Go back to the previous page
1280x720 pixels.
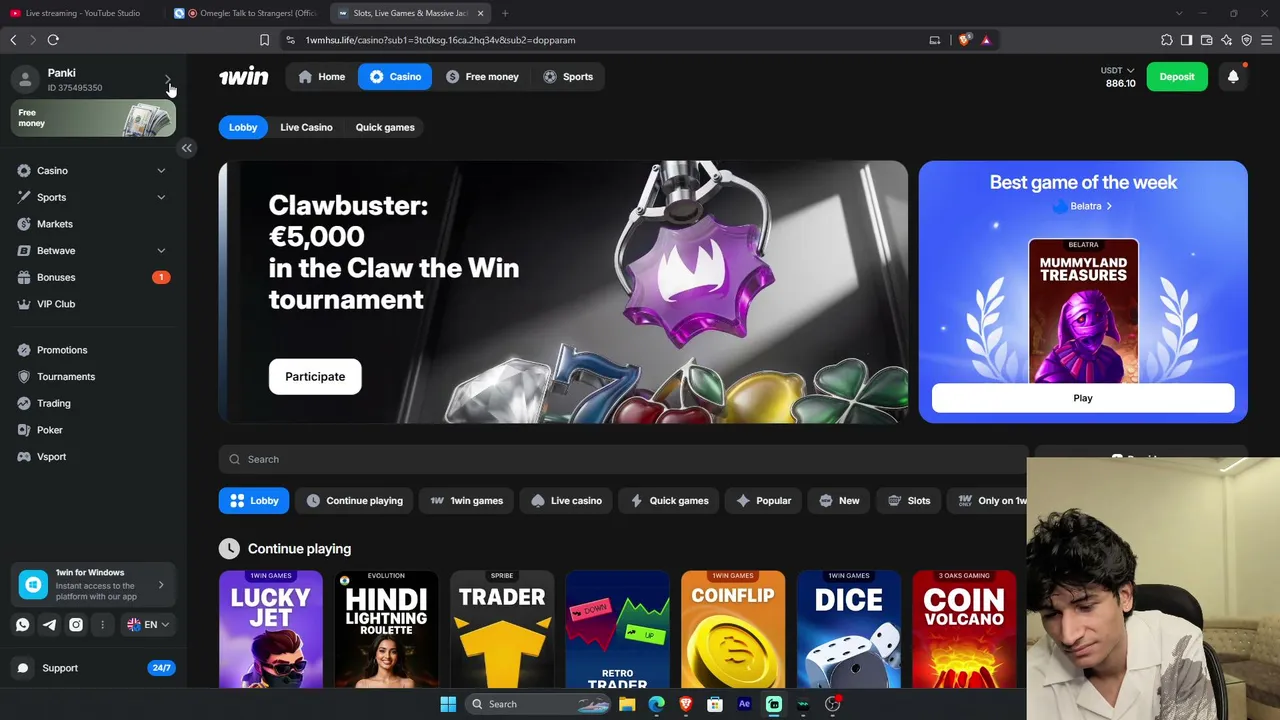13,40
